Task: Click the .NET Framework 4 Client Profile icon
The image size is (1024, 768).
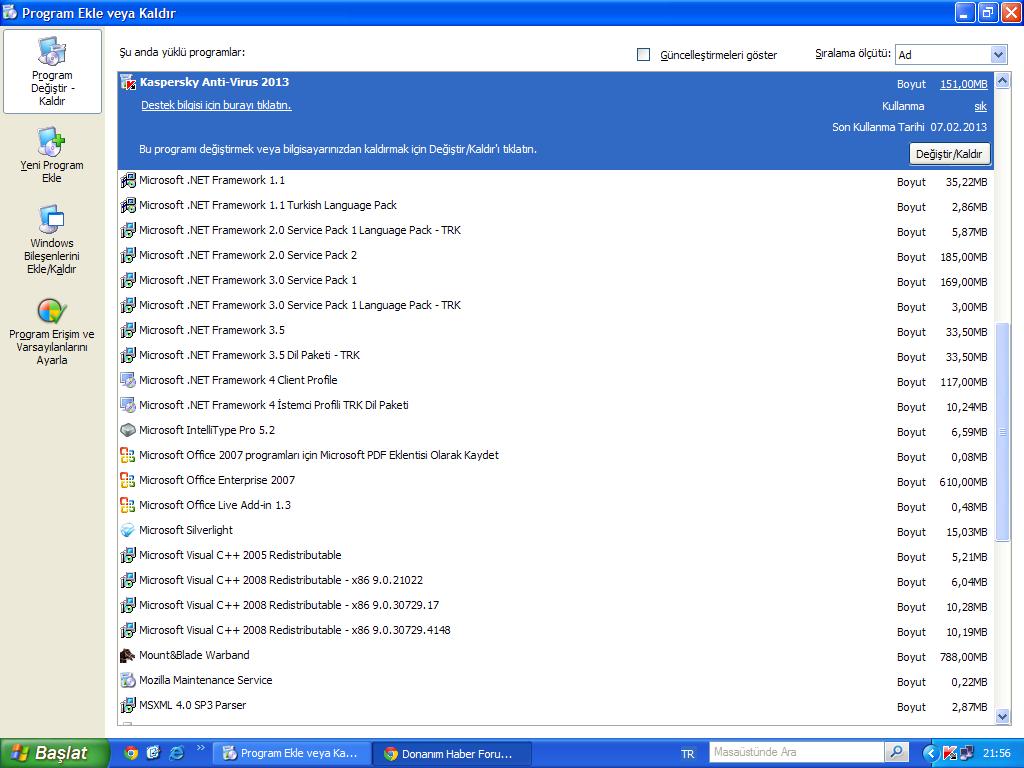Action: (128, 380)
